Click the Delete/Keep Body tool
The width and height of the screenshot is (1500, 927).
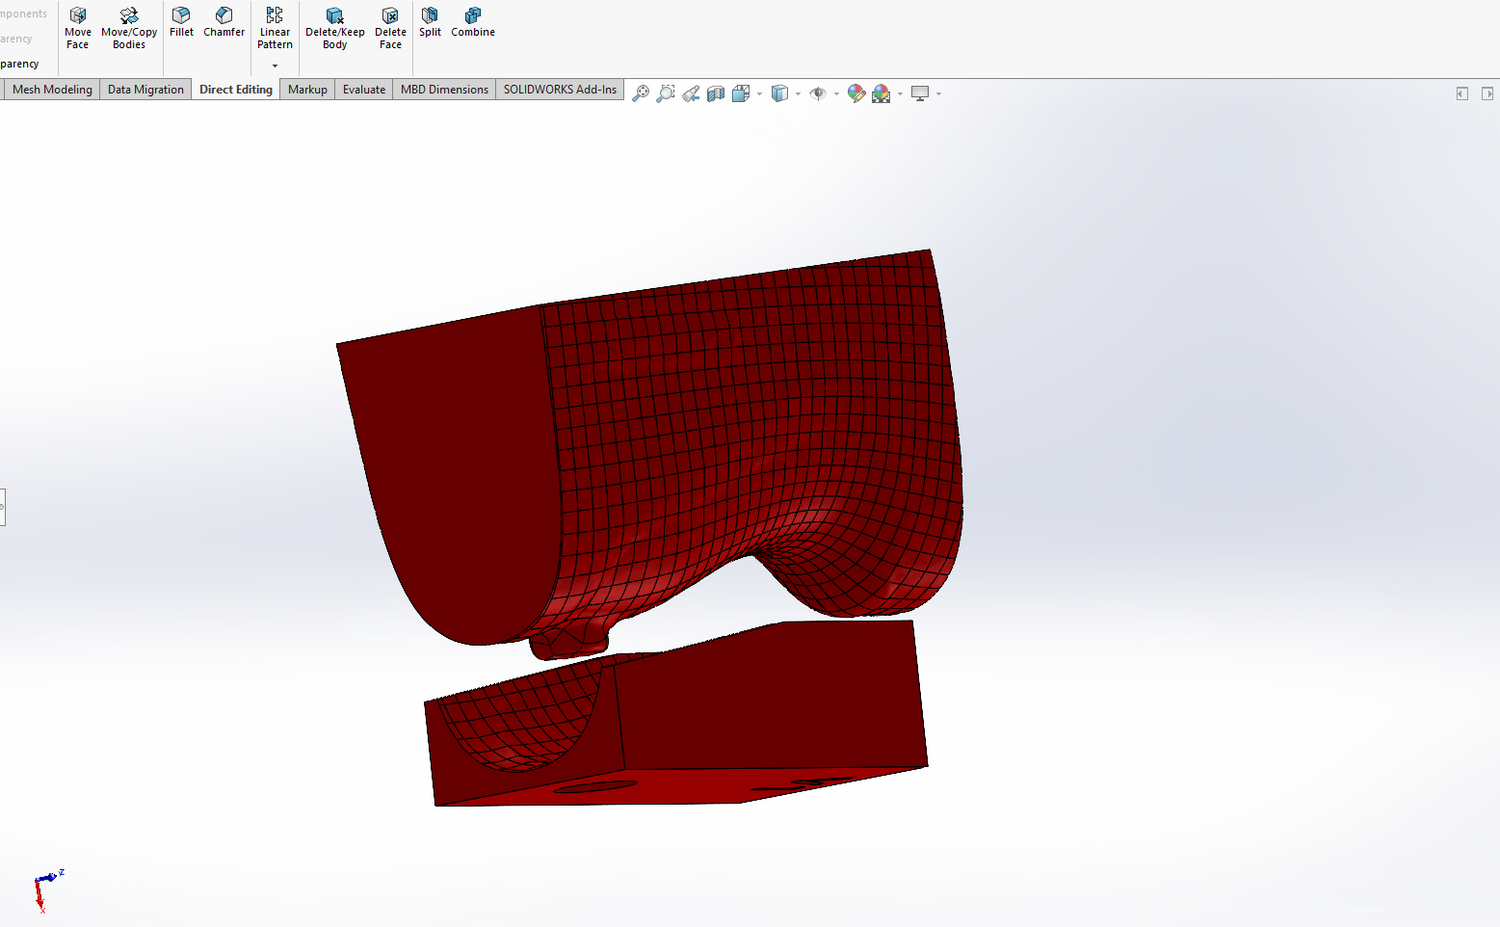335,26
